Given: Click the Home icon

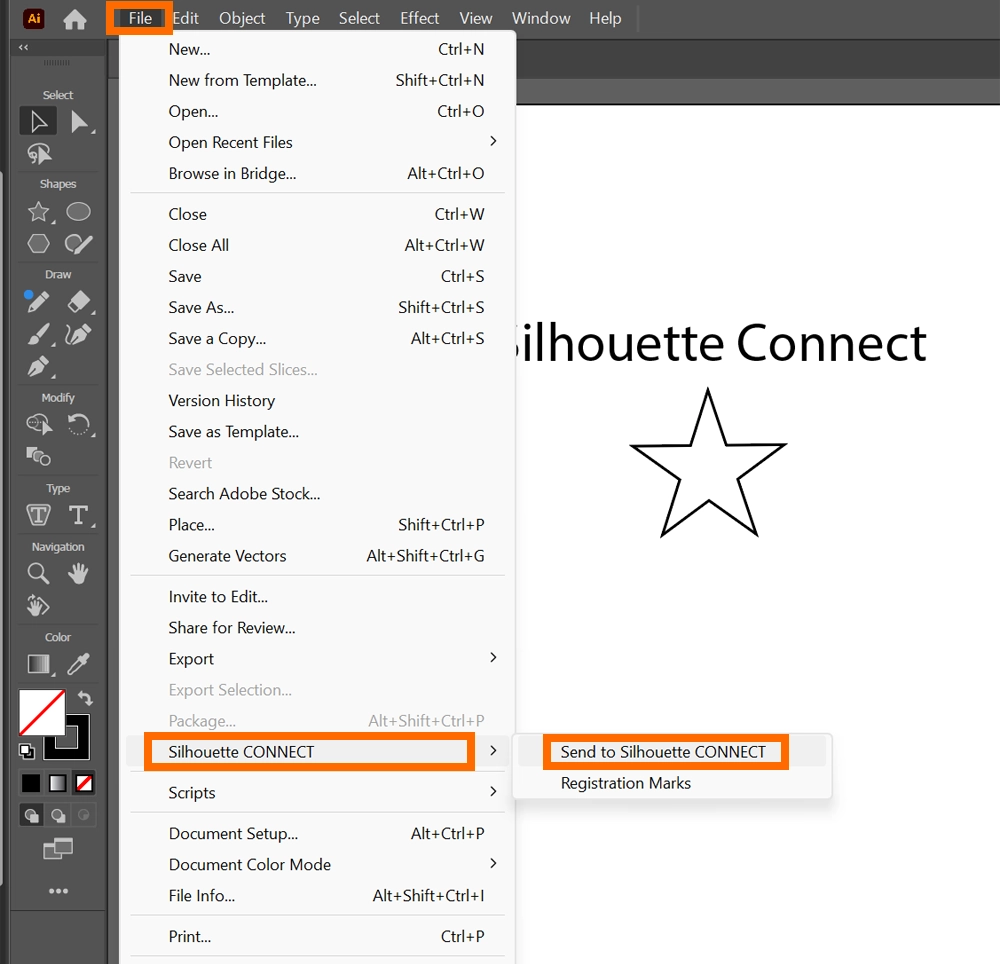Looking at the screenshot, I should (x=75, y=19).
